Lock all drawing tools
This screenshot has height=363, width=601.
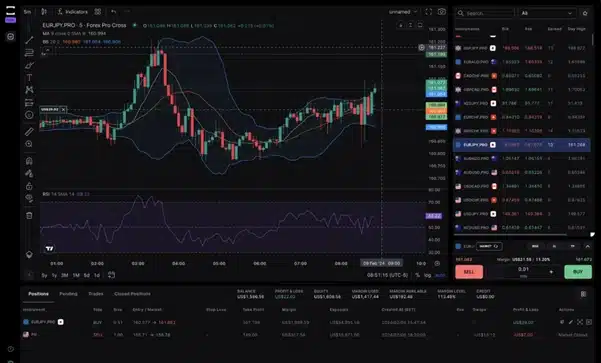coord(29,186)
